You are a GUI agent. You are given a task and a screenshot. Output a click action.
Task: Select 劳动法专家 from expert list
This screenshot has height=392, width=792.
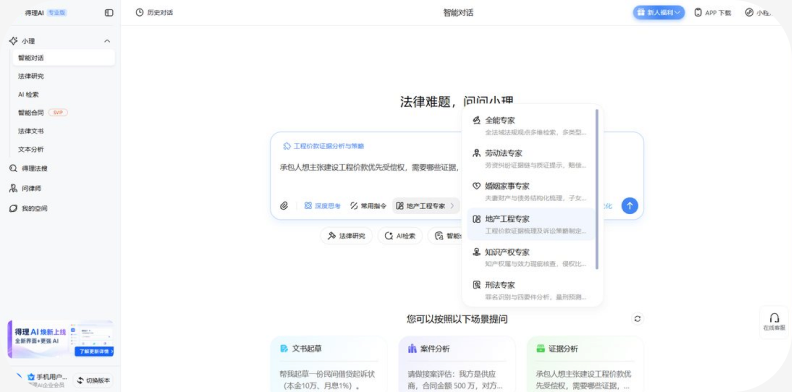point(531,159)
